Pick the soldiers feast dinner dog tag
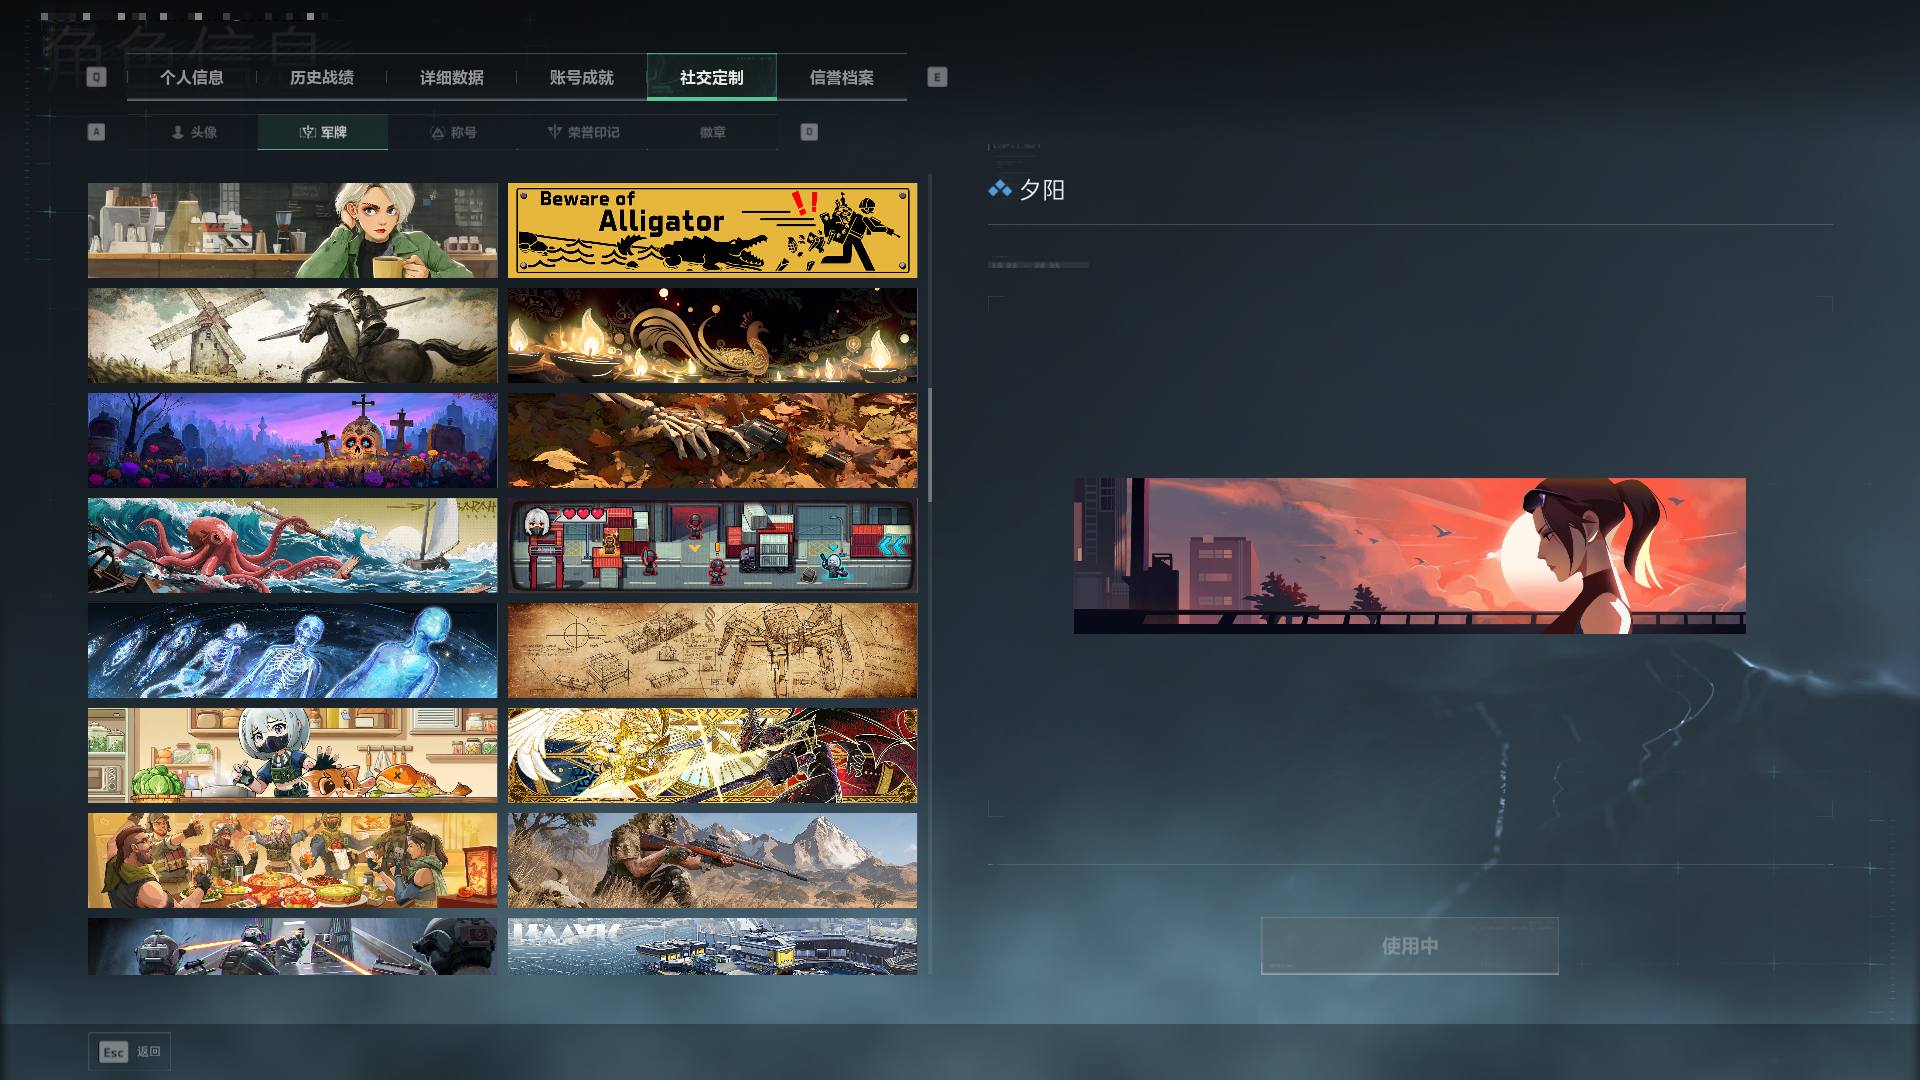Screen dimensions: 1920x1080 (x=292, y=860)
